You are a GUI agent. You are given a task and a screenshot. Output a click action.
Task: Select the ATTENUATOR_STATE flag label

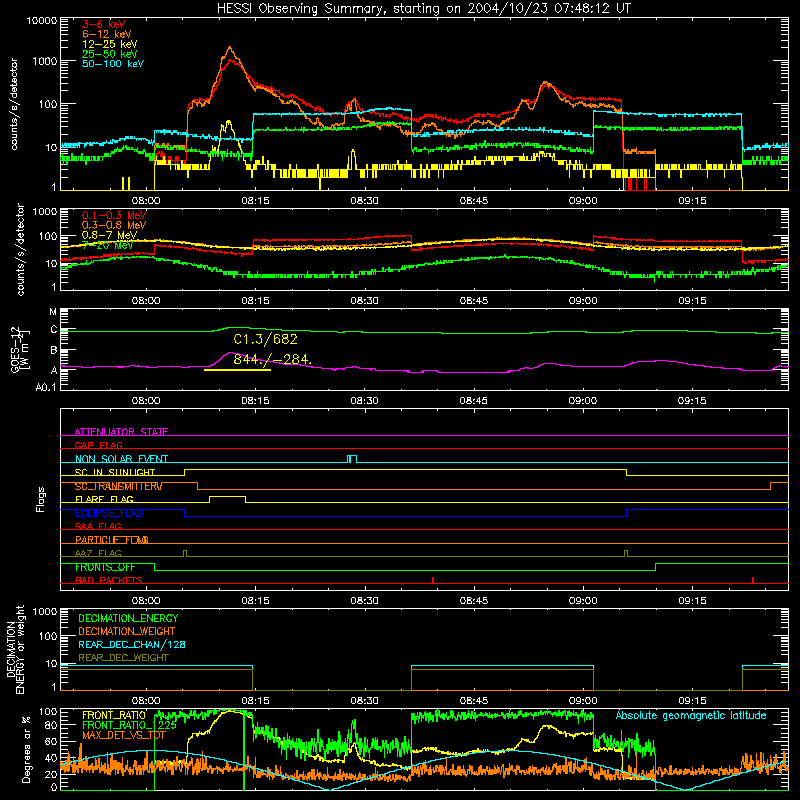tap(121, 432)
